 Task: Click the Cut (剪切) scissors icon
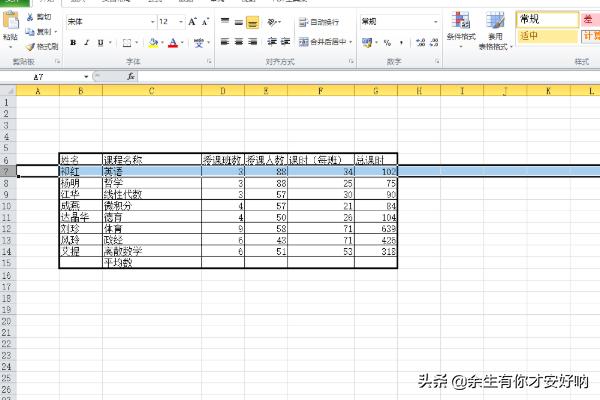click(x=30, y=17)
